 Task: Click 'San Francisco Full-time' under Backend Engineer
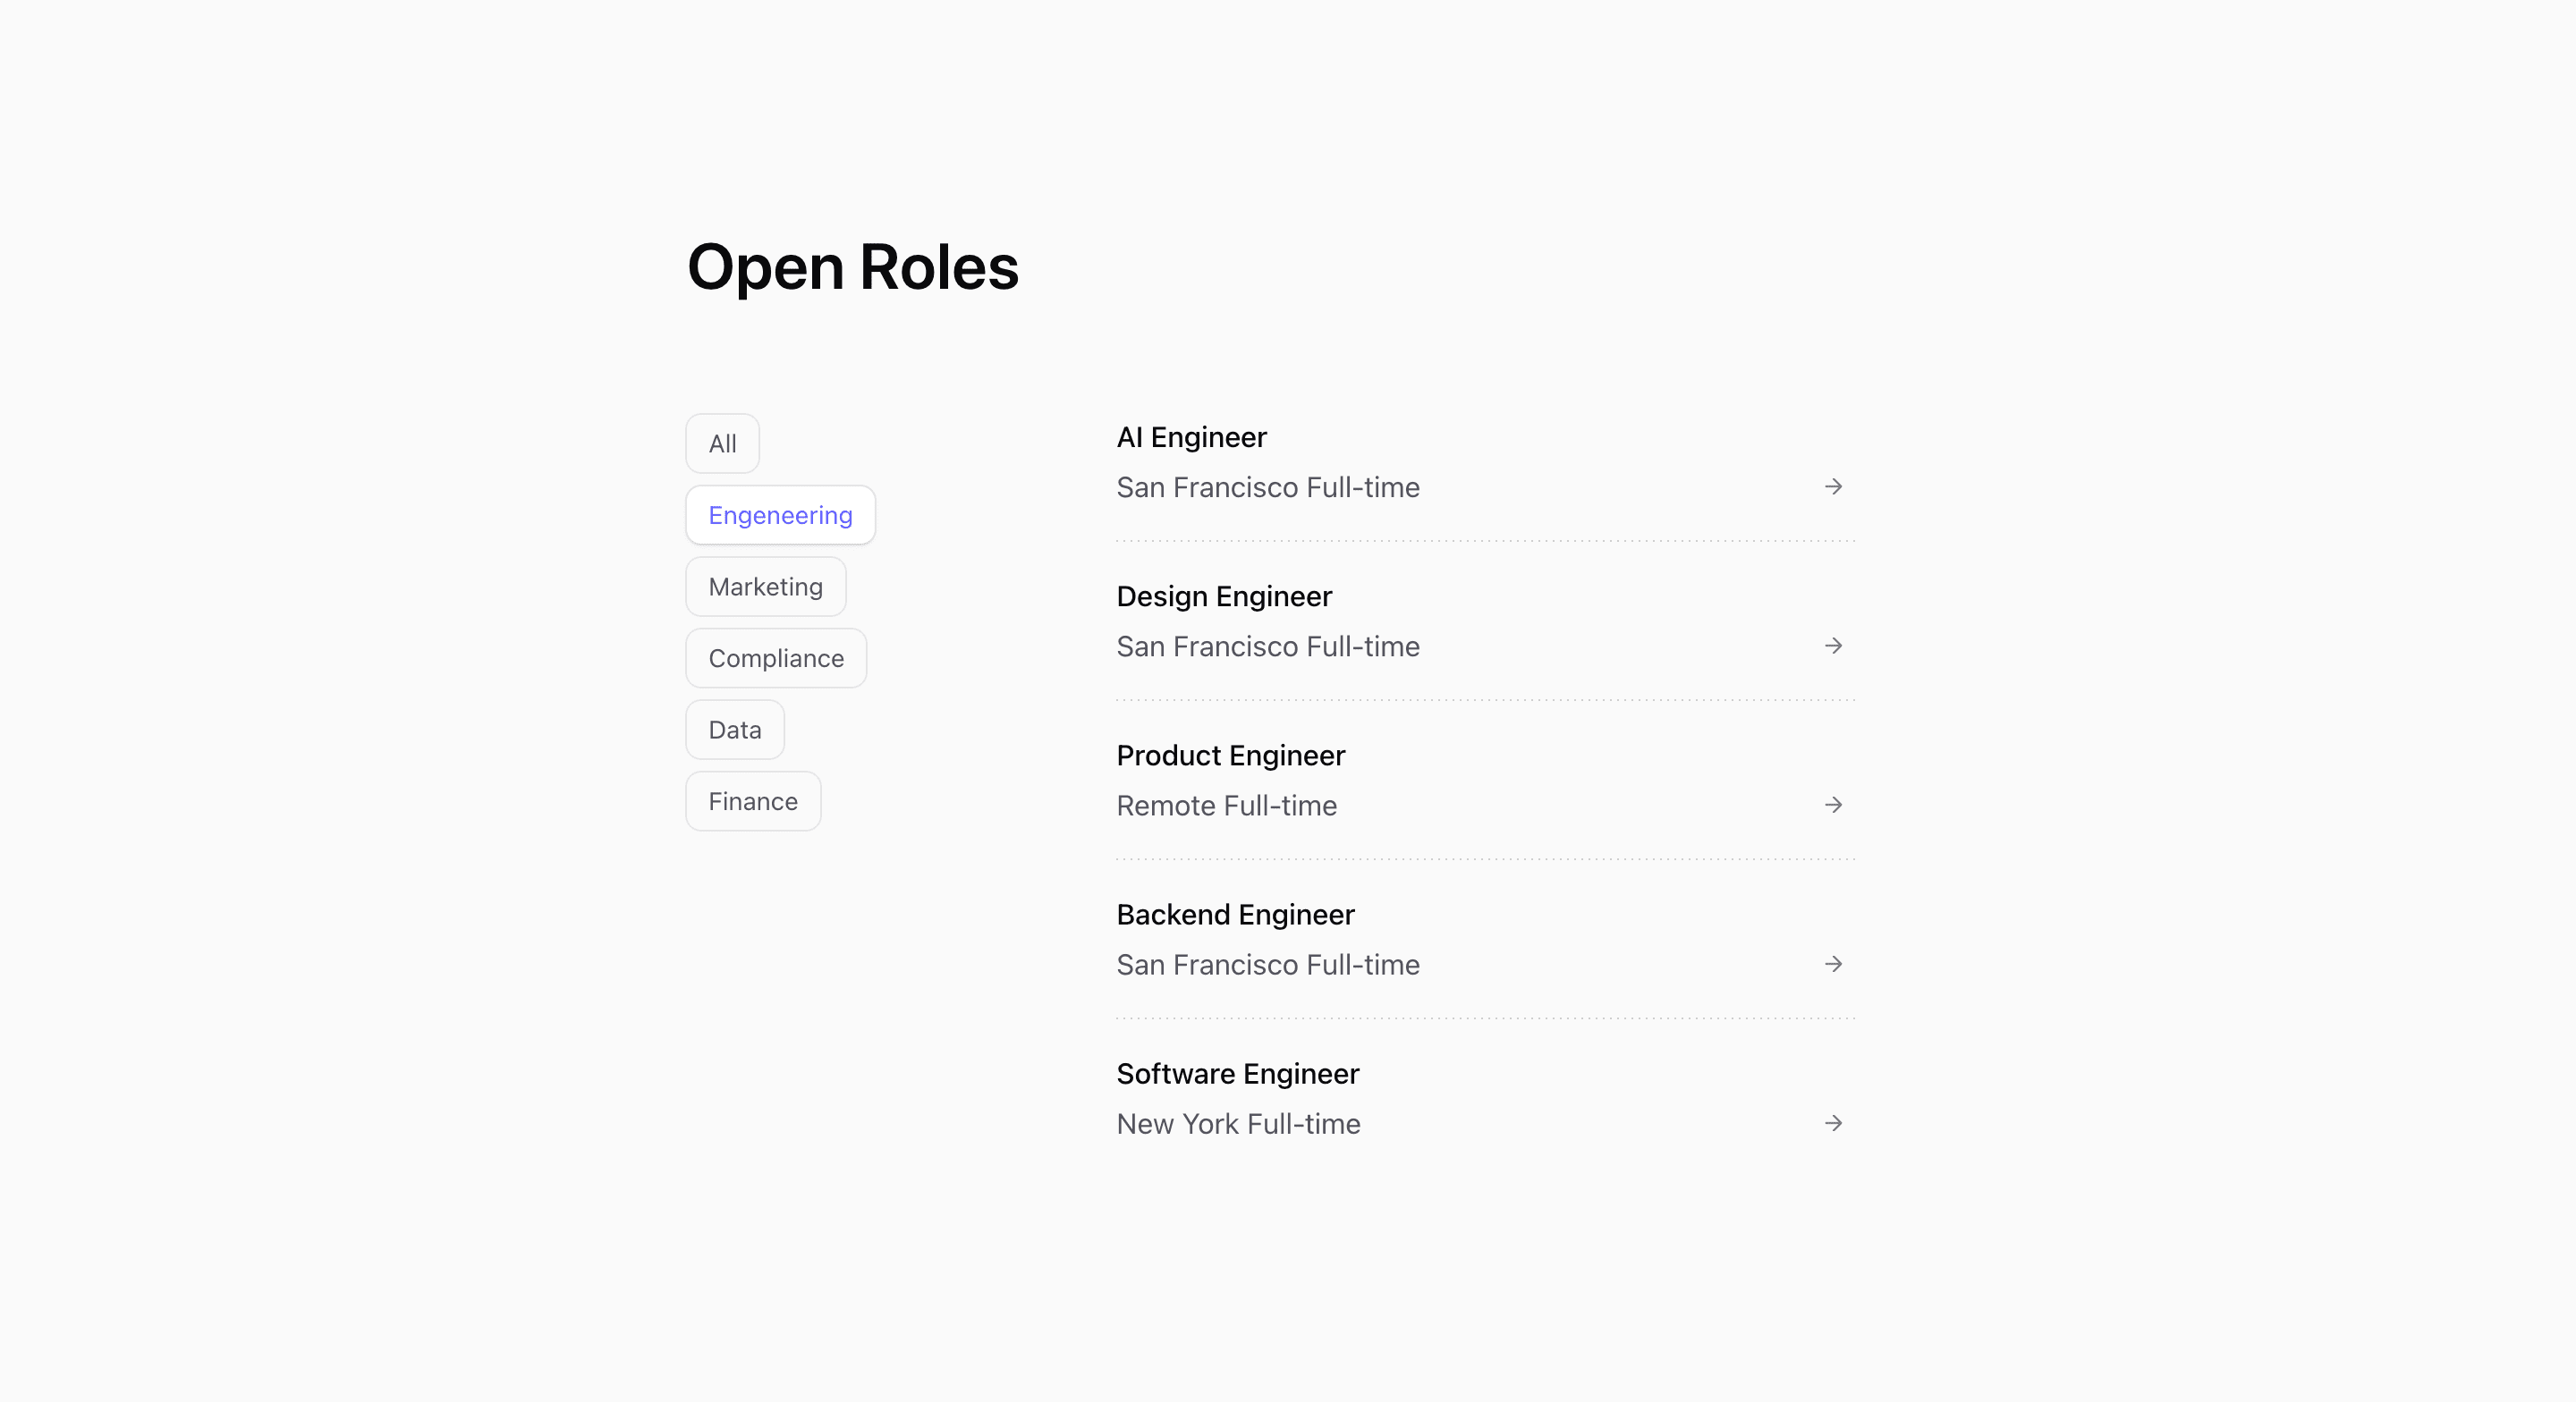click(1267, 965)
